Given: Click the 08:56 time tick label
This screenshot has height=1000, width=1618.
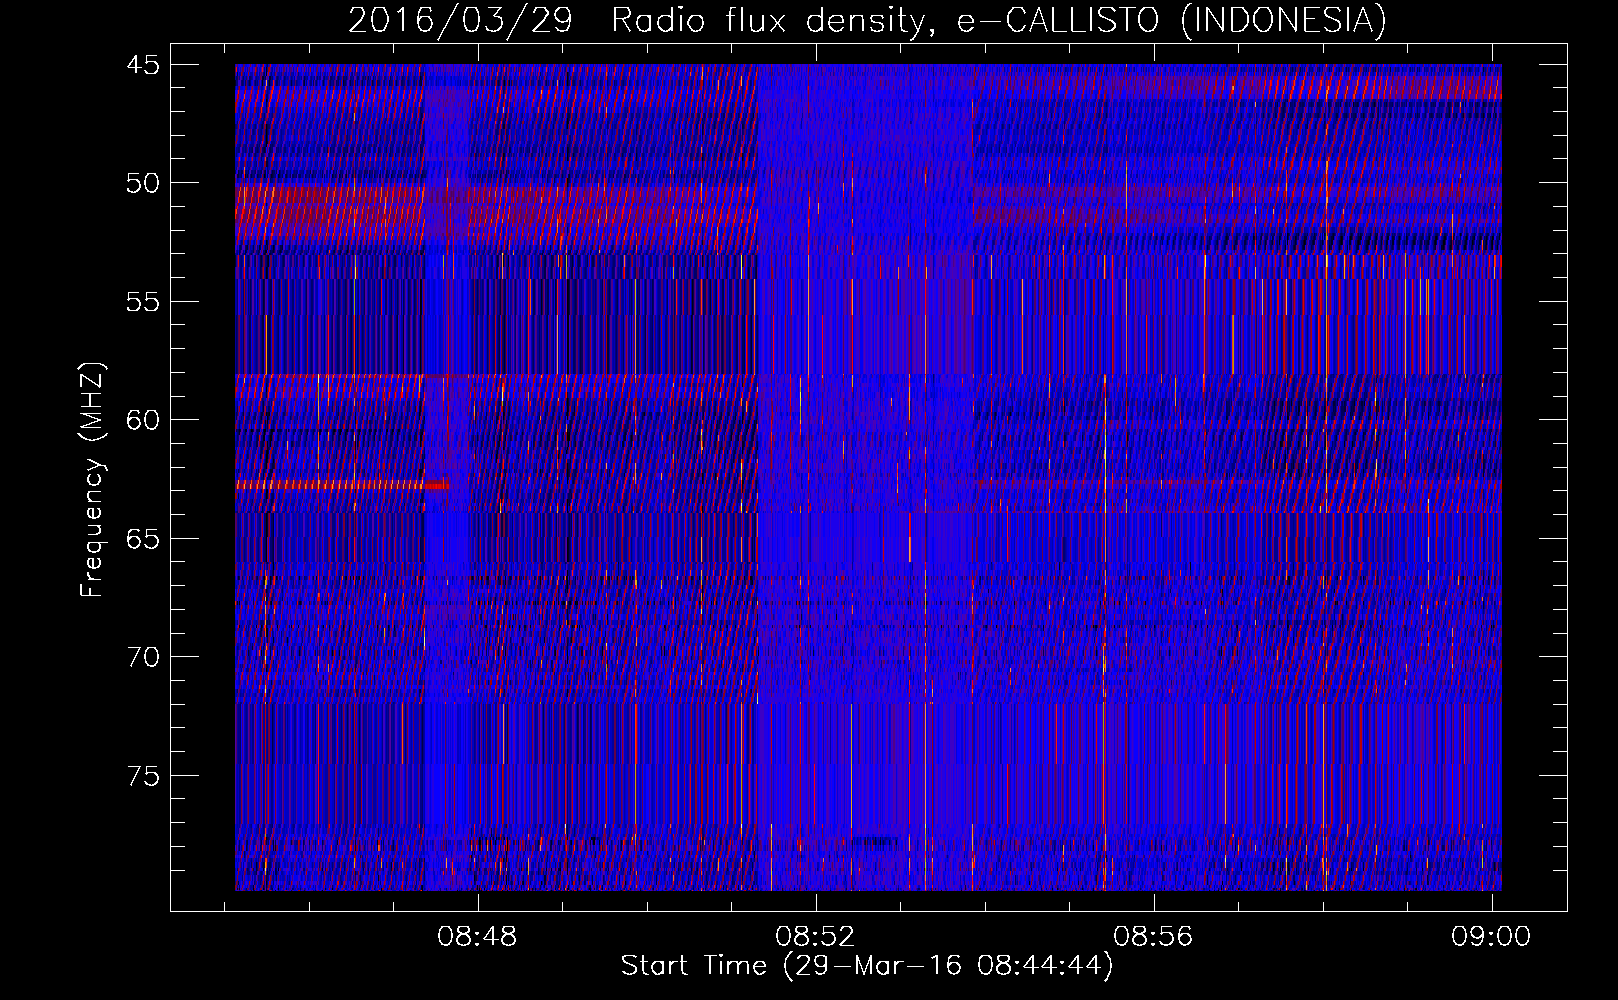Looking at the screenshot, I should [x=1154, y=937].
